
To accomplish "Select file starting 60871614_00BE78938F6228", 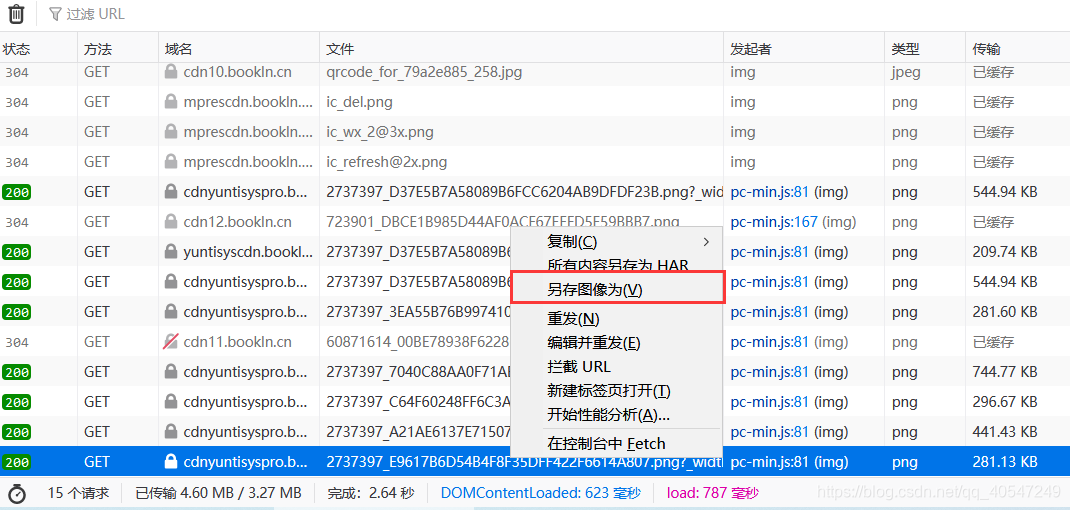I will tap(418, 342).
